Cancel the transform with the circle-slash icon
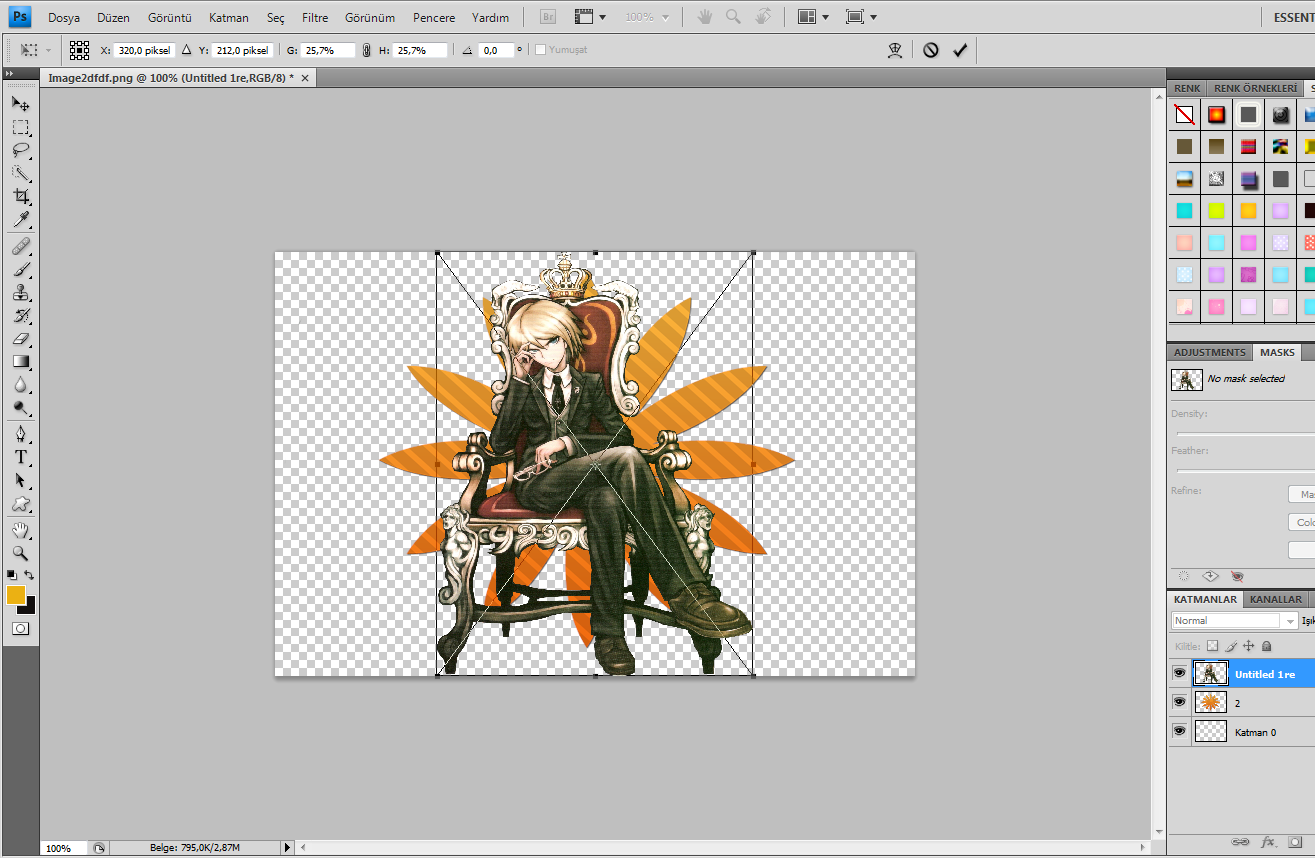Screen dimensions: 1315x858 click(x=931, y=50)
